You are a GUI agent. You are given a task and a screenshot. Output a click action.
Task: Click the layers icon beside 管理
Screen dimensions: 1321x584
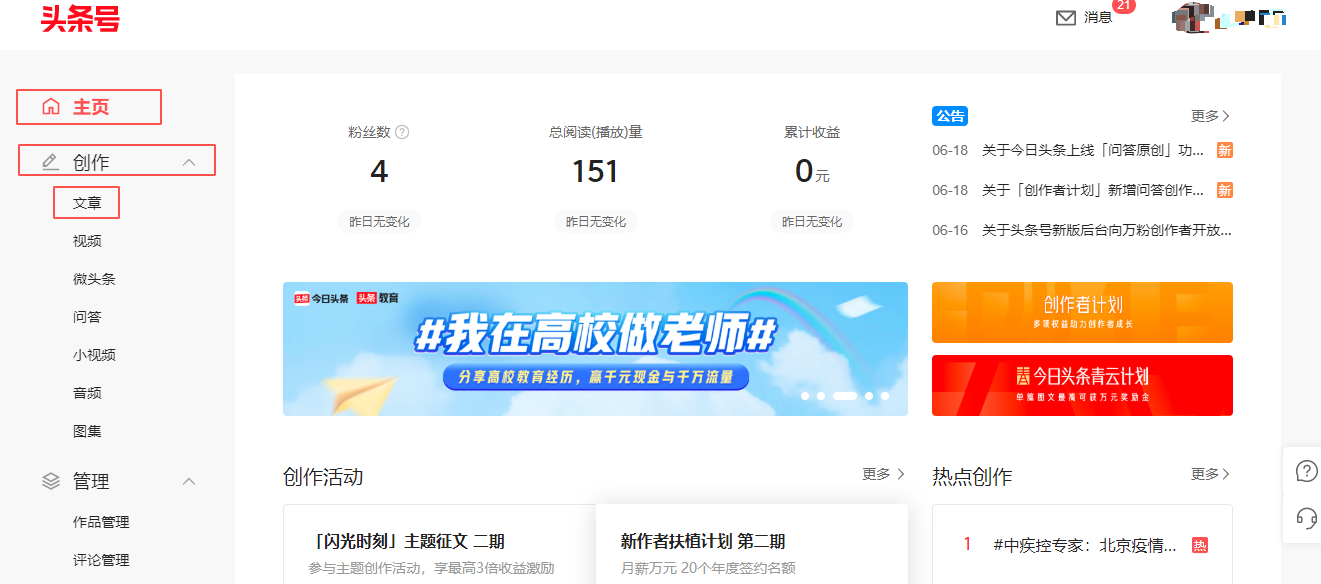point(51,481)
